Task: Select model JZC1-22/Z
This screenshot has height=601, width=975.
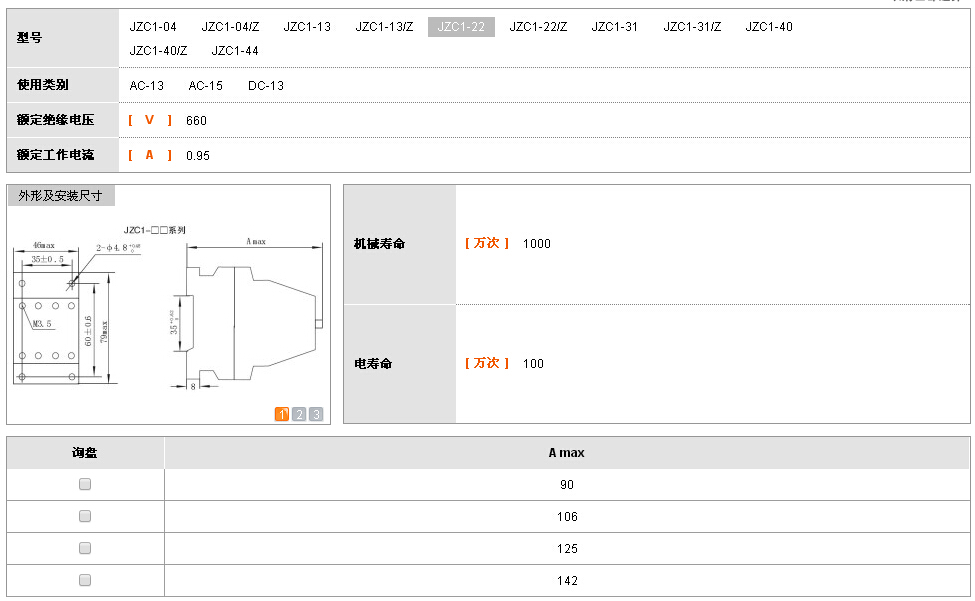Action: [538, 27]
